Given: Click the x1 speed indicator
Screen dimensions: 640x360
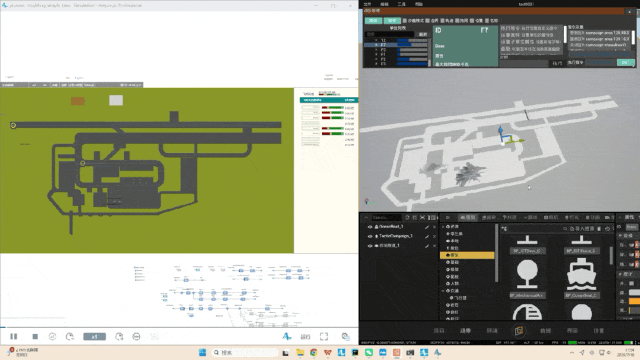Looking at the screenshot, I should (x=94, y=336).
